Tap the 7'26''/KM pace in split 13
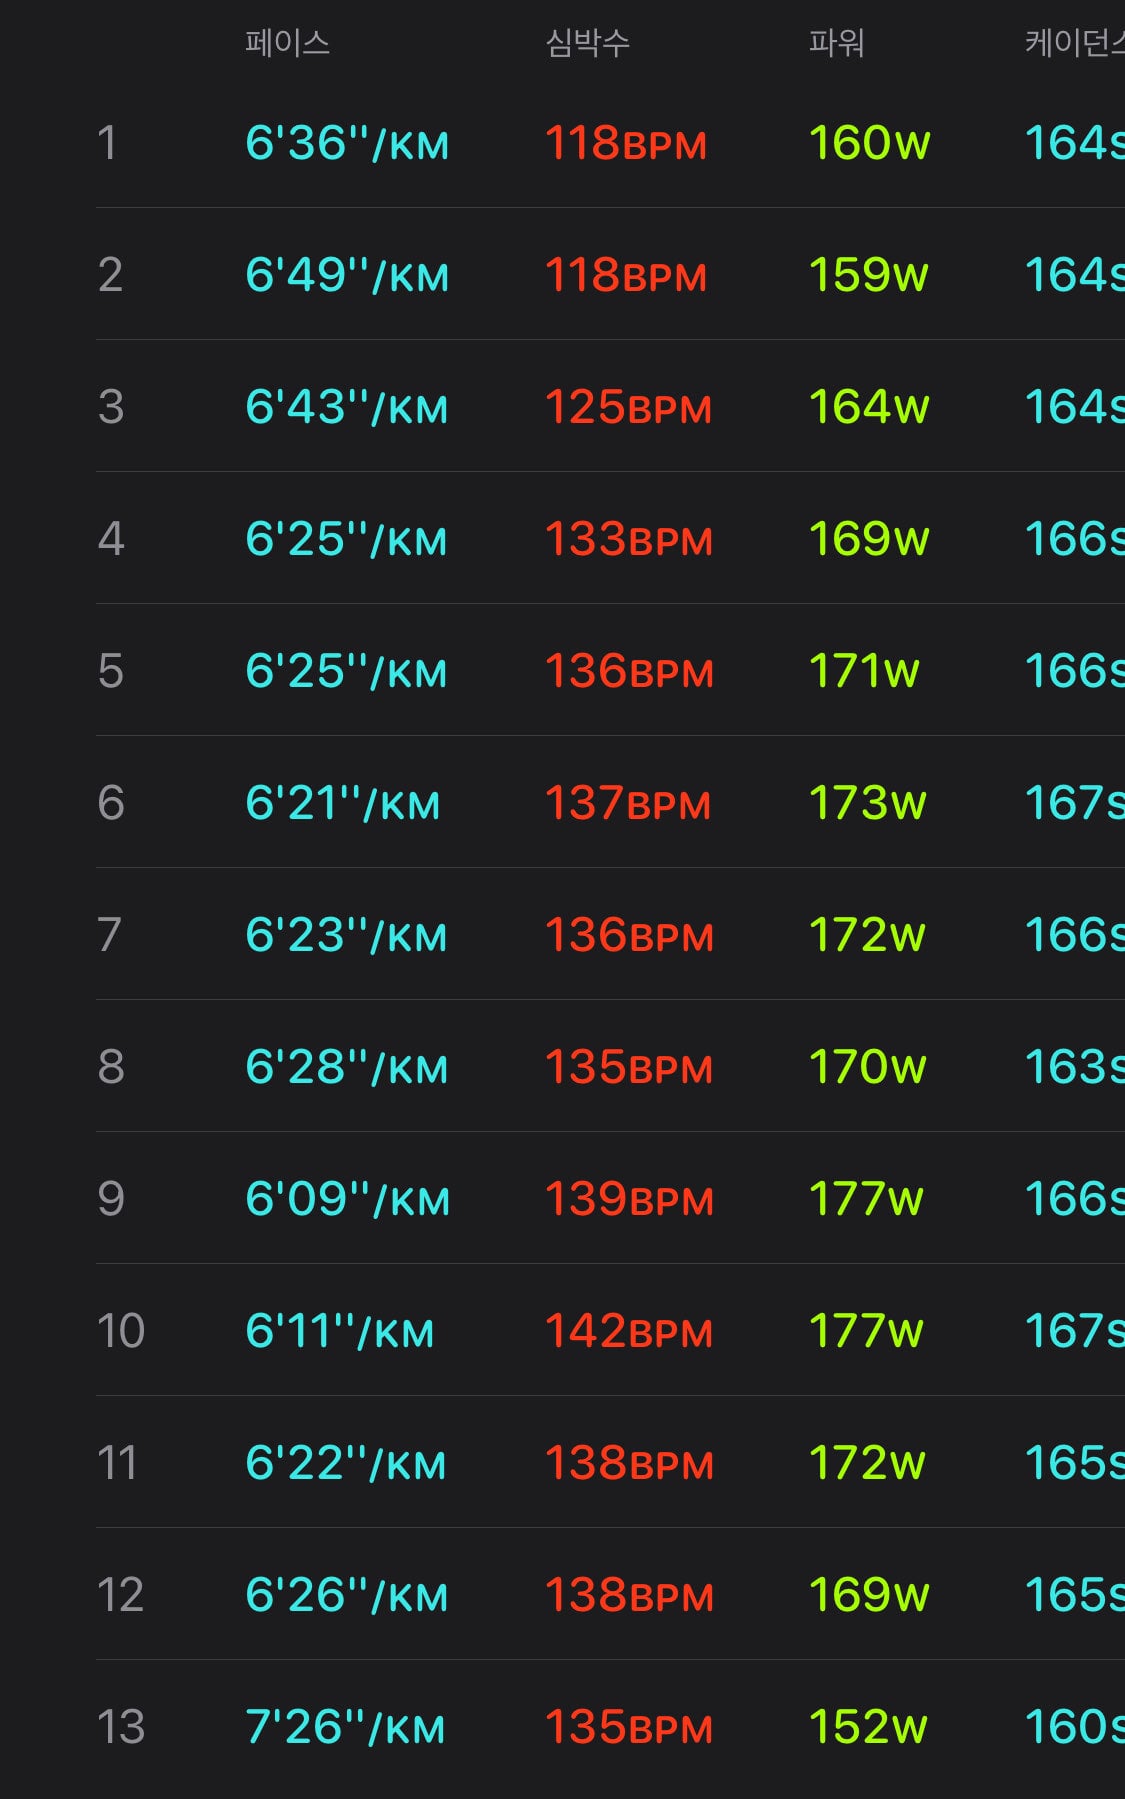The image size is (1125, 1799). coord(345,1726)
